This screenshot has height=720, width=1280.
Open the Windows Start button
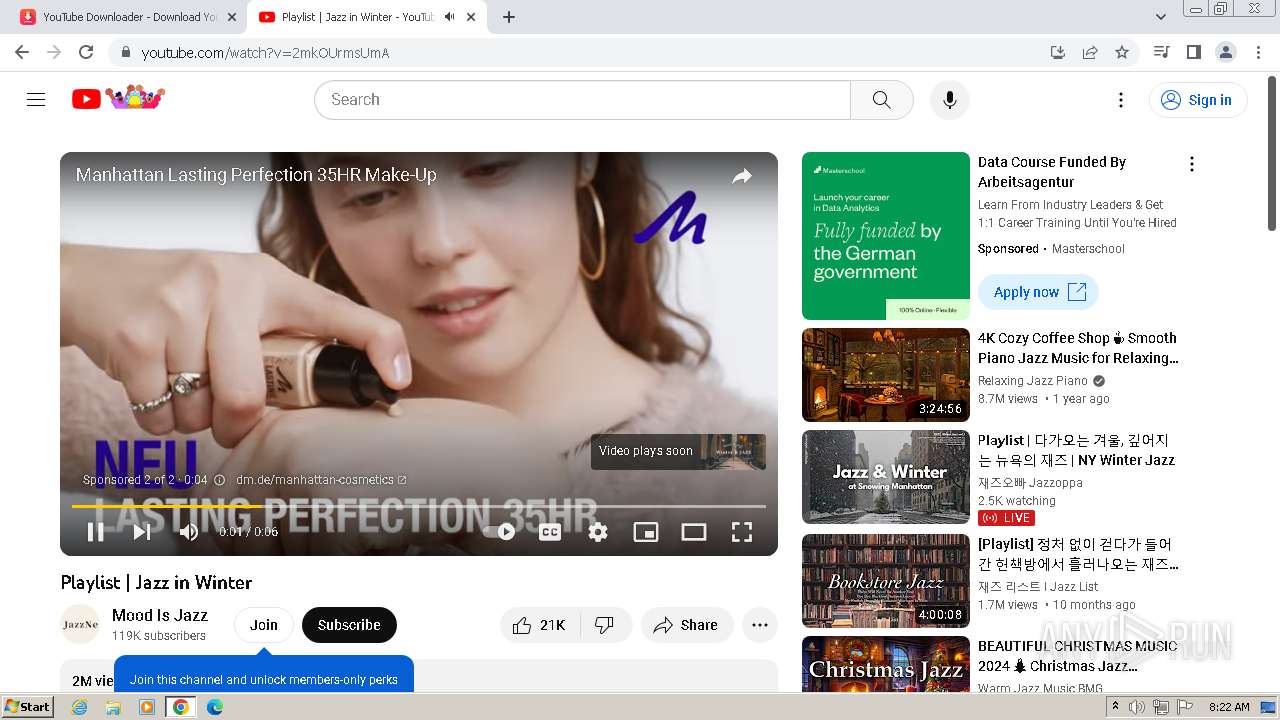click(27, 707)
